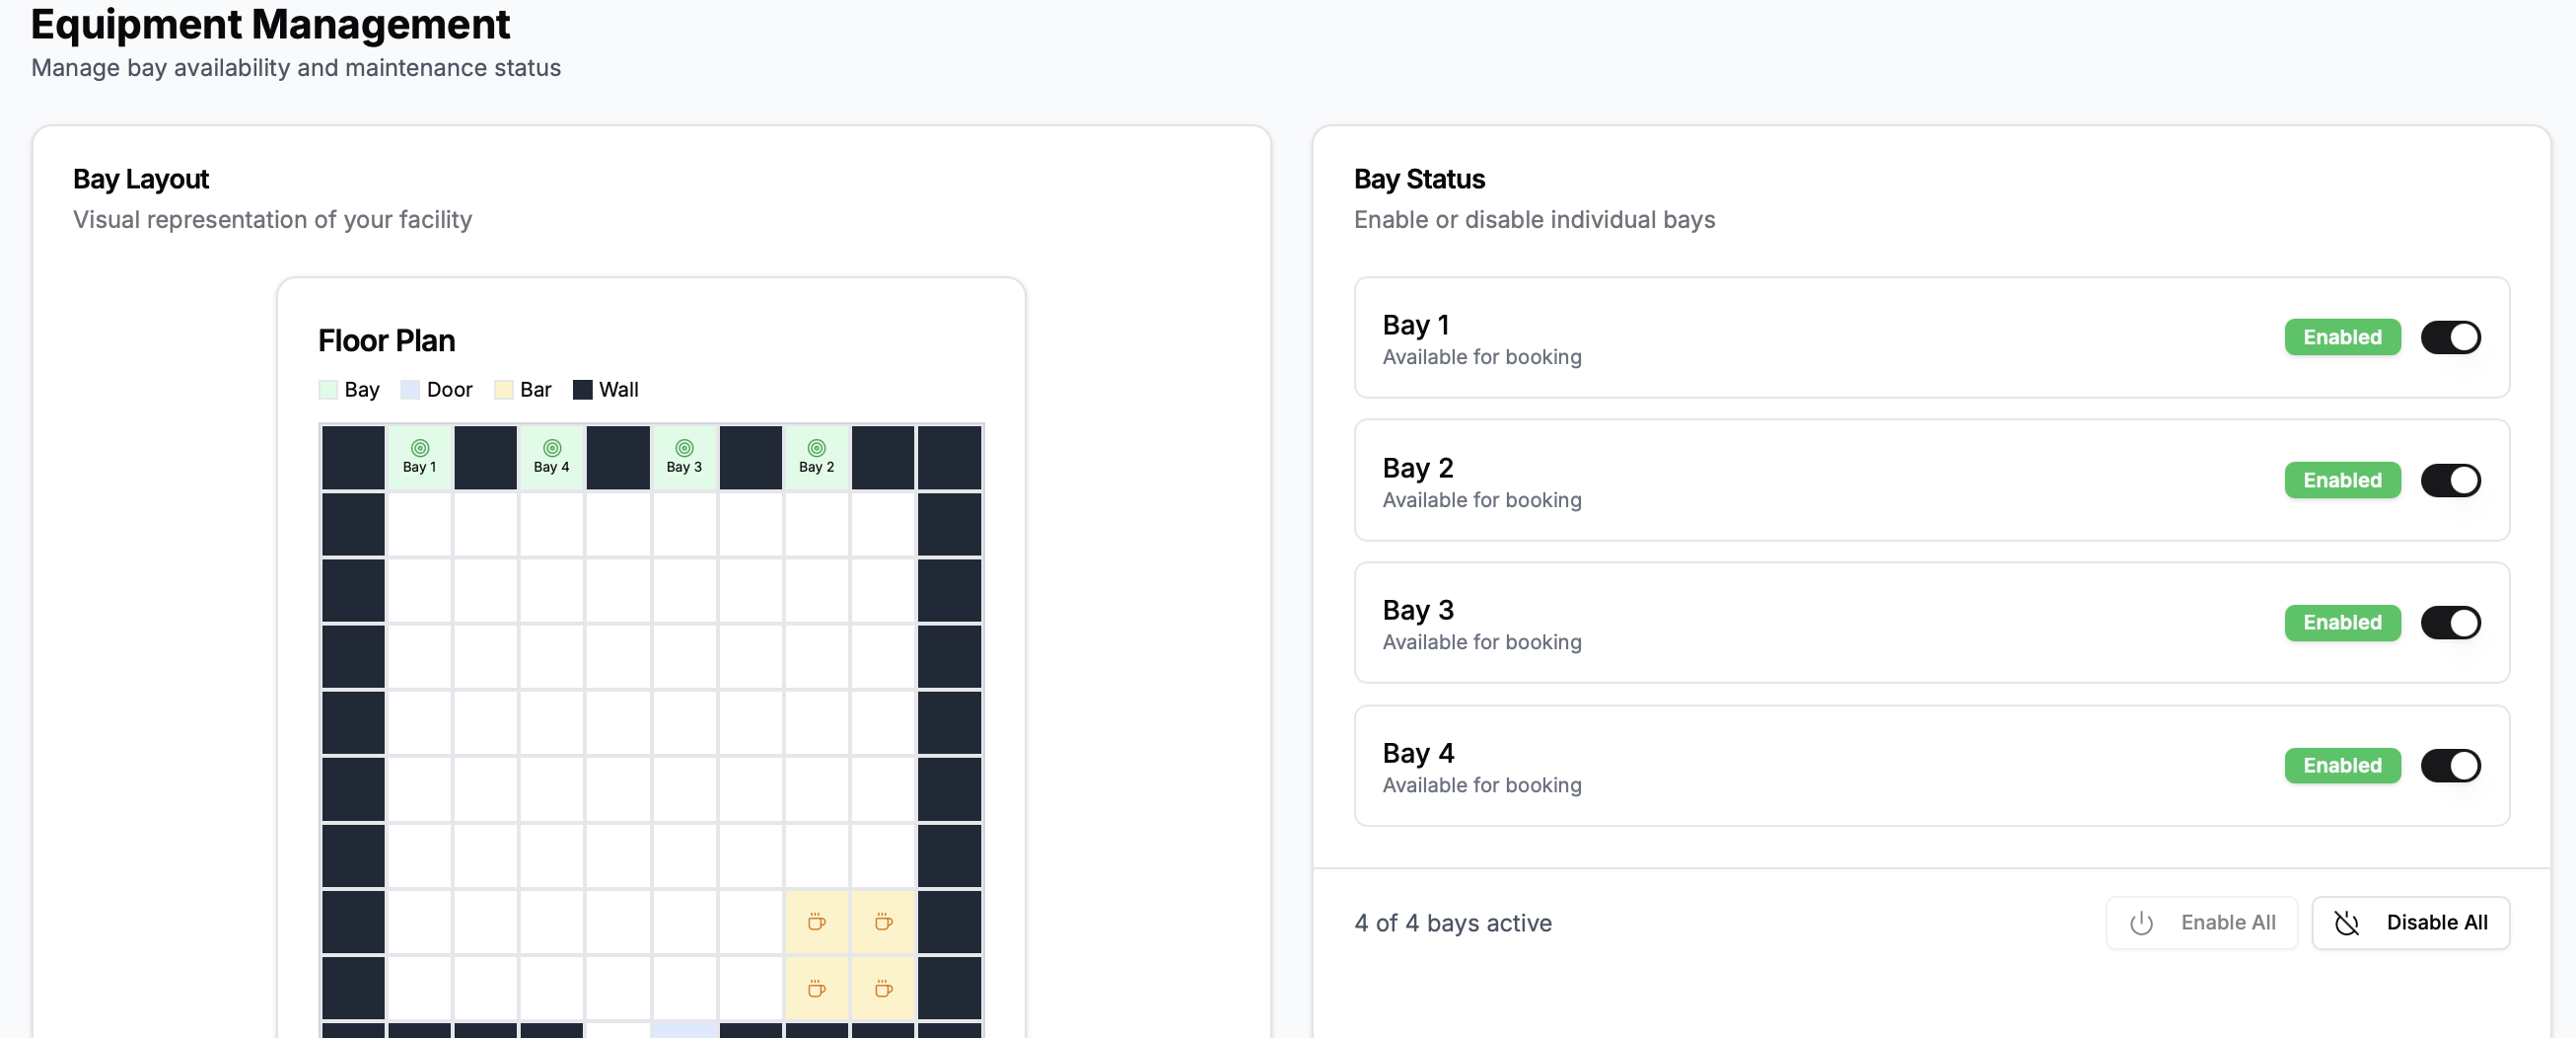Click the crossed power icon beside Disable All
2576x1038 pixels.
click(2347, 922)
